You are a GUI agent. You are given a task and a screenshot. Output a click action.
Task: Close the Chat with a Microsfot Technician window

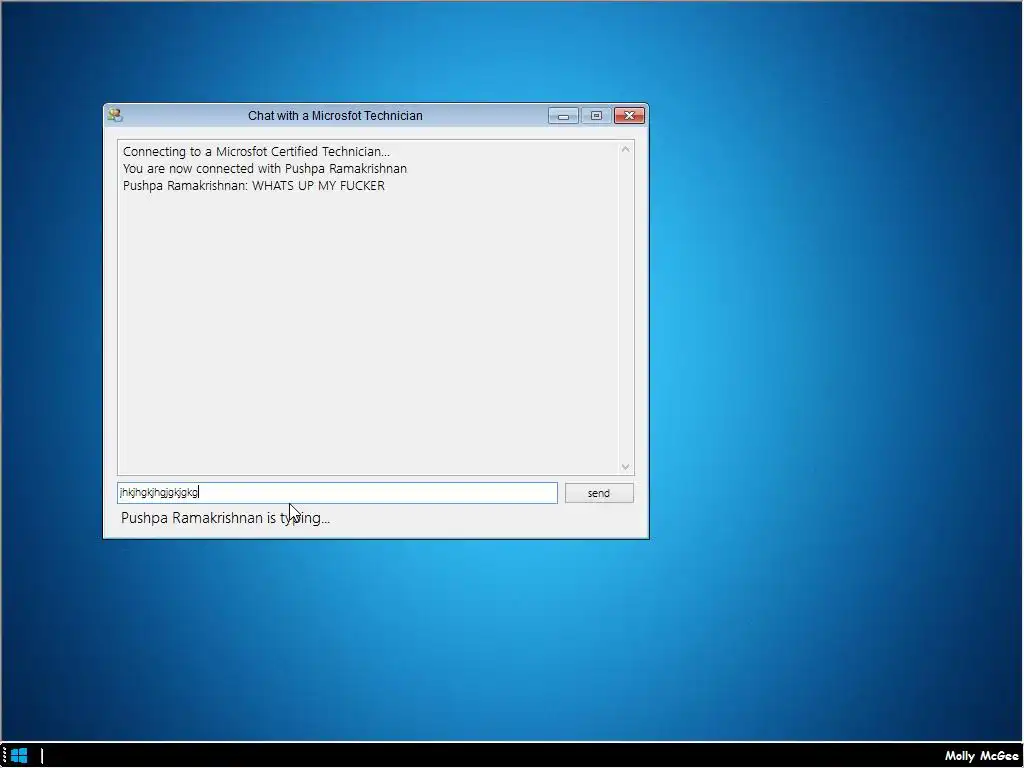[630, 116]
